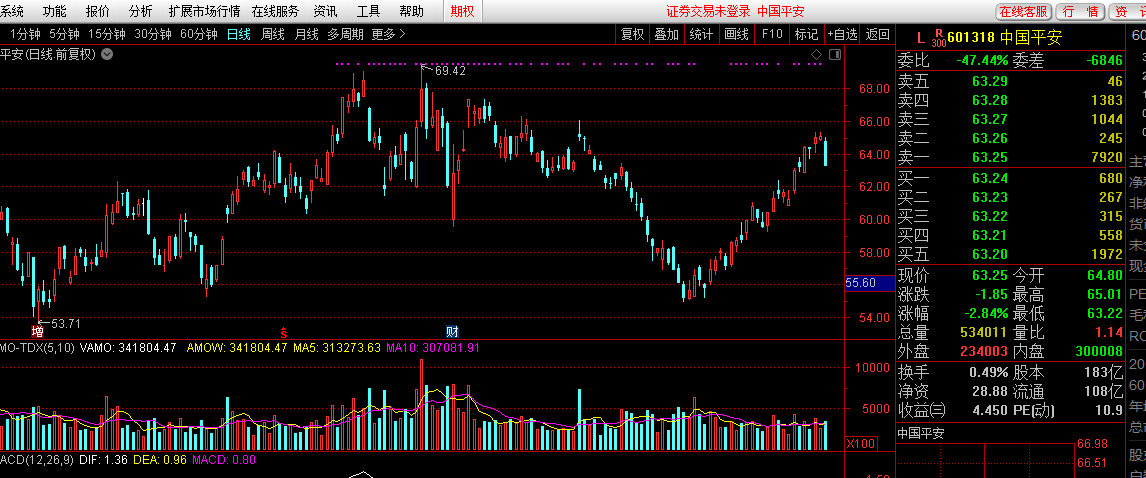The width and height of the screenshot is (1146, 478).
Task: Click the VAMO: 341804.47 indicator value
Action: coord(127,348)
